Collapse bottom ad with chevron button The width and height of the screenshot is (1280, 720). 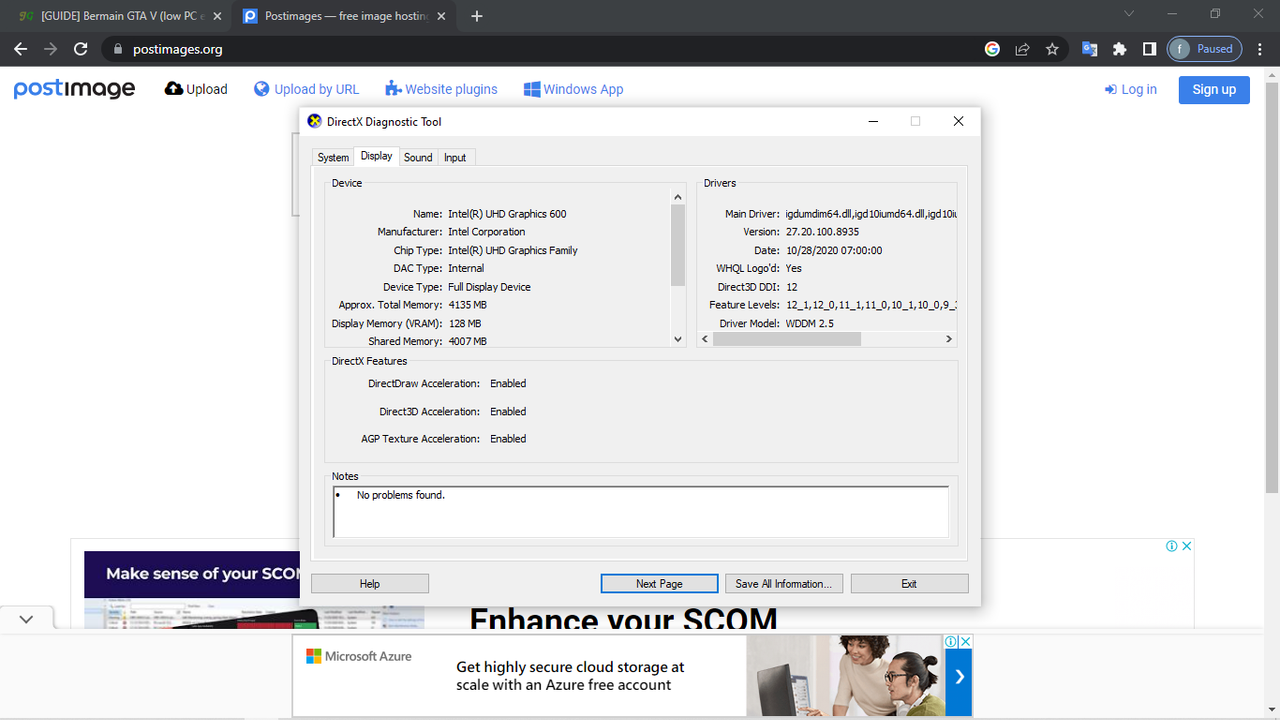tap(26, 619)
